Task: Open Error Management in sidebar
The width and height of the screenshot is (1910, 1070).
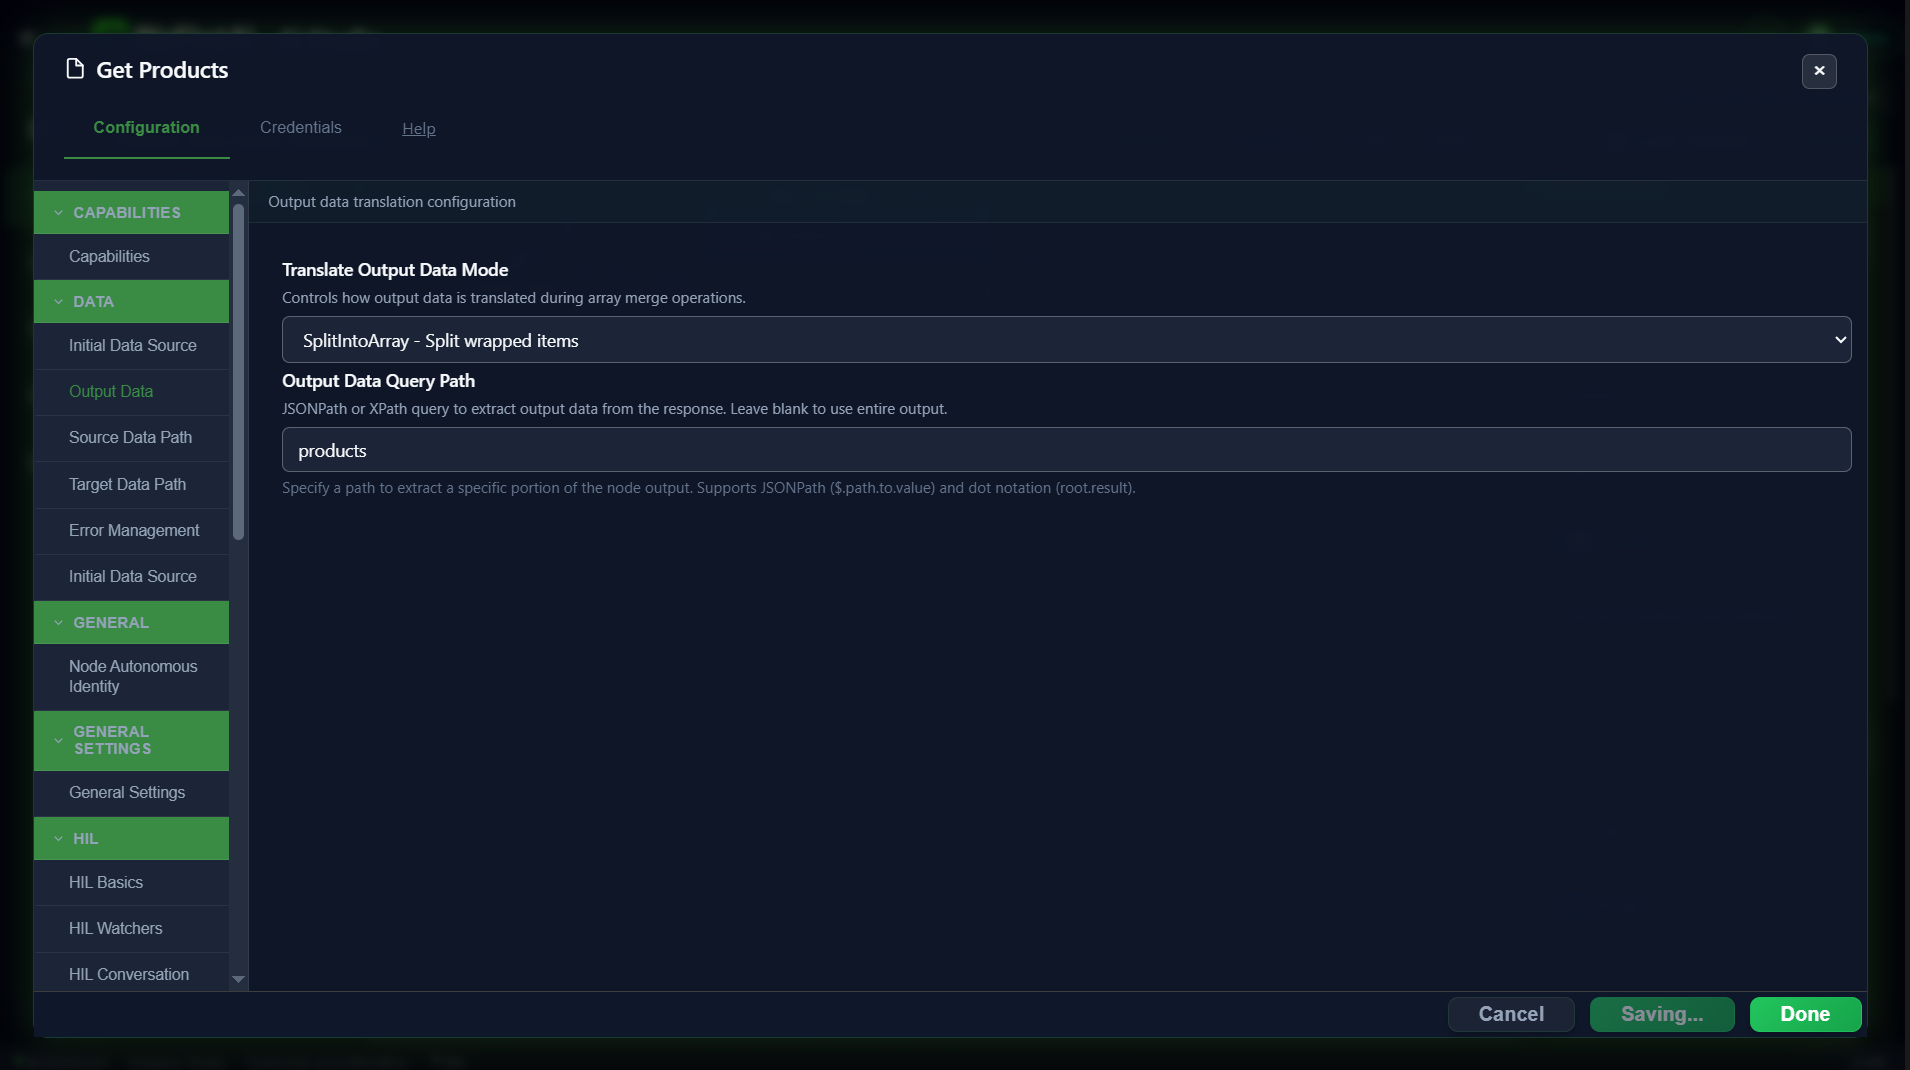Action: (x=131, y=531)
